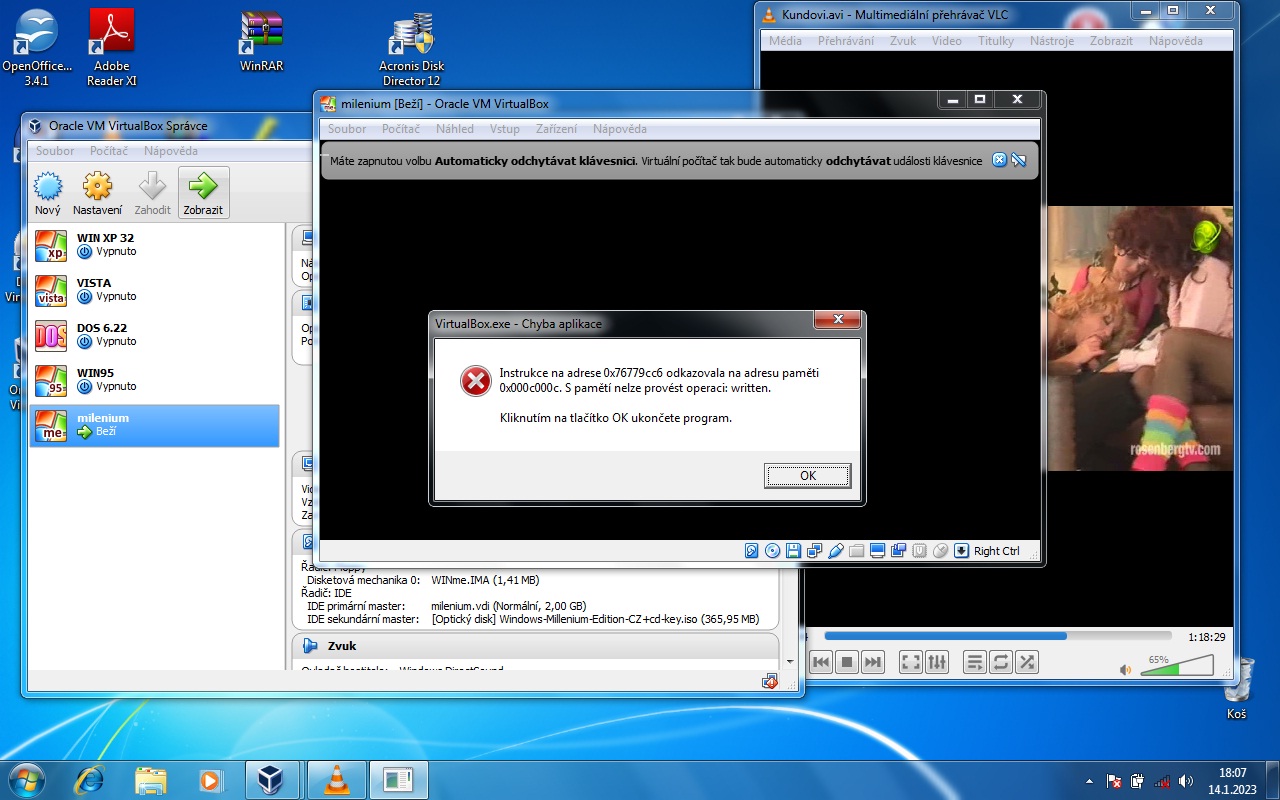
Task: Click VLC previous track button
Action: point(821,662)
